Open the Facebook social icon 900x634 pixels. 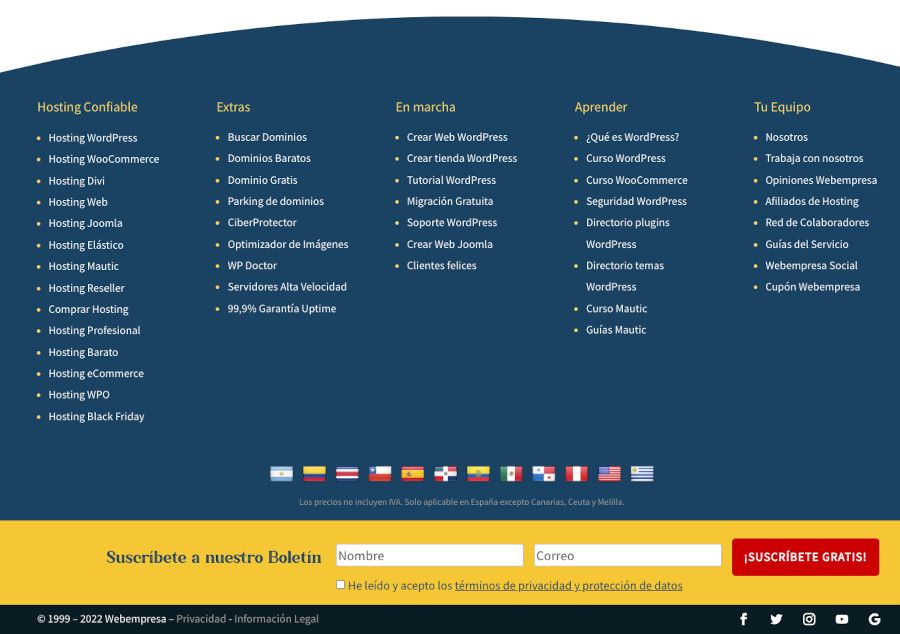pyautogui.click(x=743, y=619)
